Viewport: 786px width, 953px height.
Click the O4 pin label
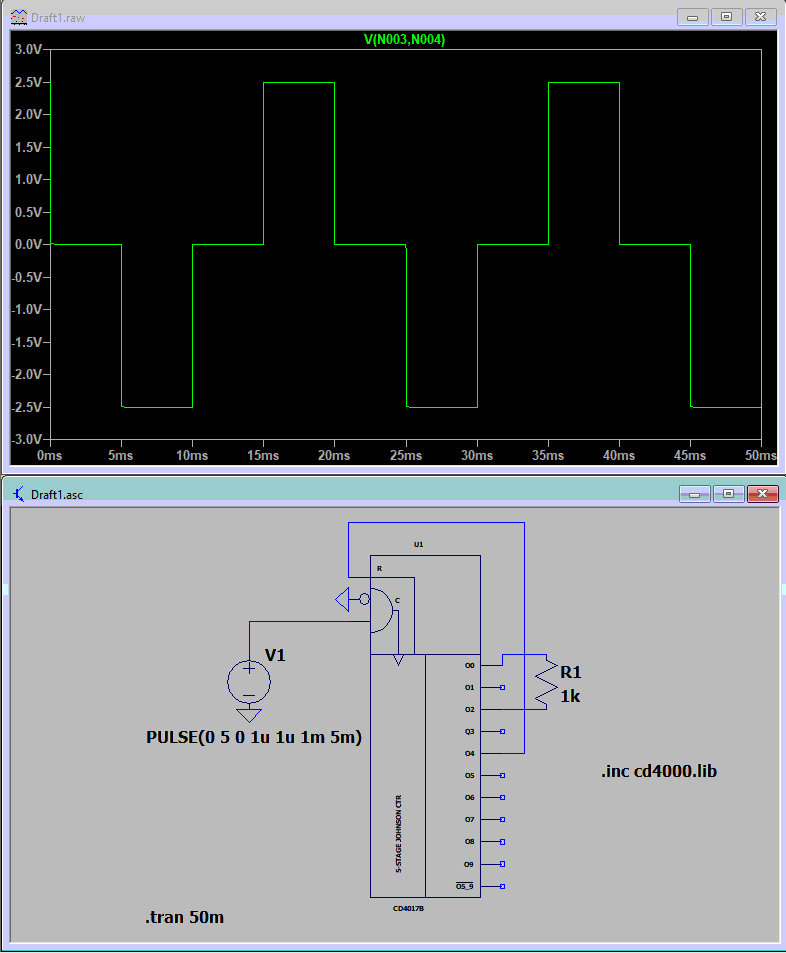[x=469, y=754]
